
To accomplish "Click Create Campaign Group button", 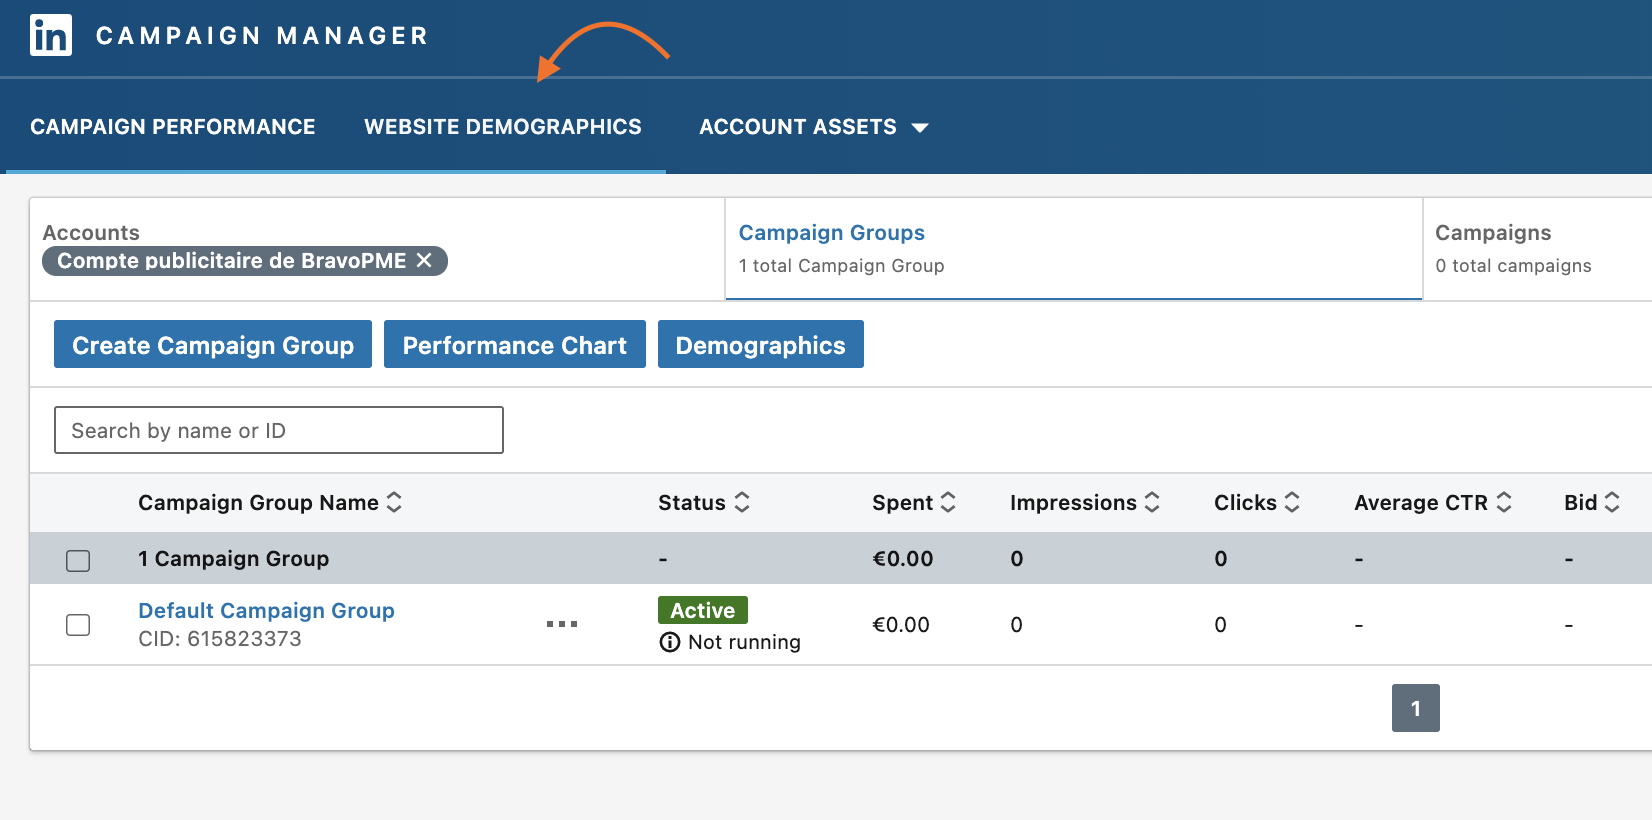I will point(213,344).
